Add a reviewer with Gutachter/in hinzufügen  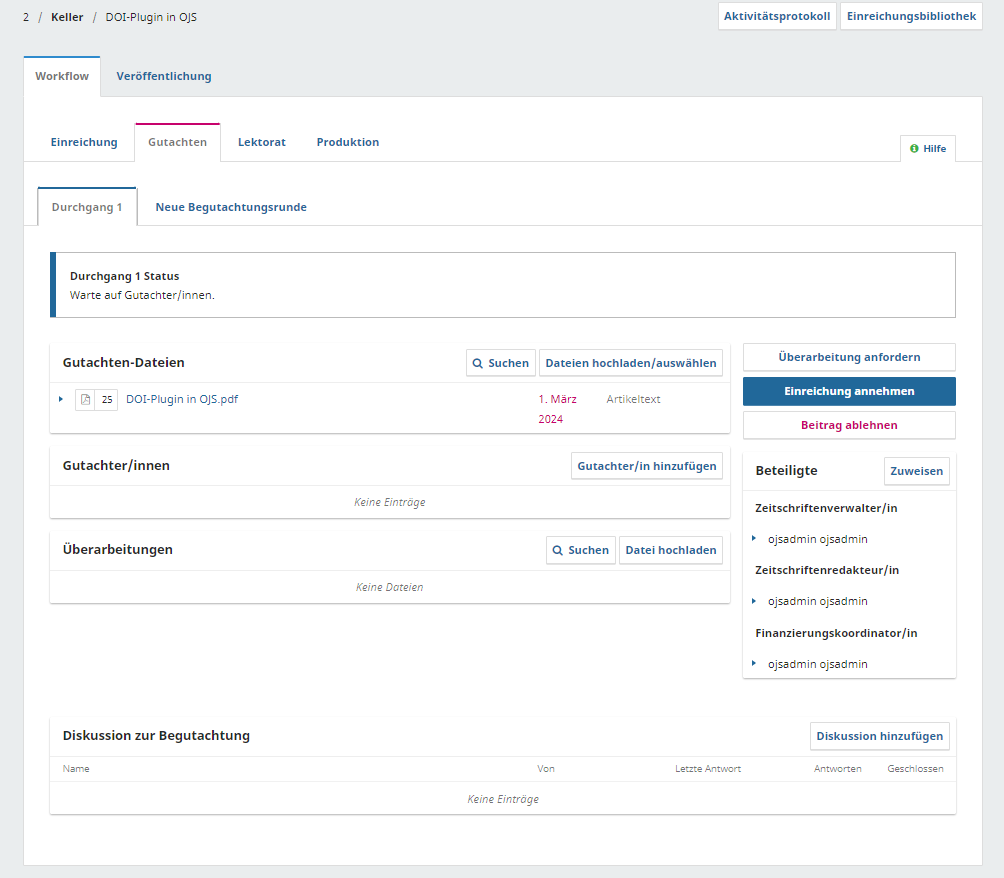coord(646,466)
